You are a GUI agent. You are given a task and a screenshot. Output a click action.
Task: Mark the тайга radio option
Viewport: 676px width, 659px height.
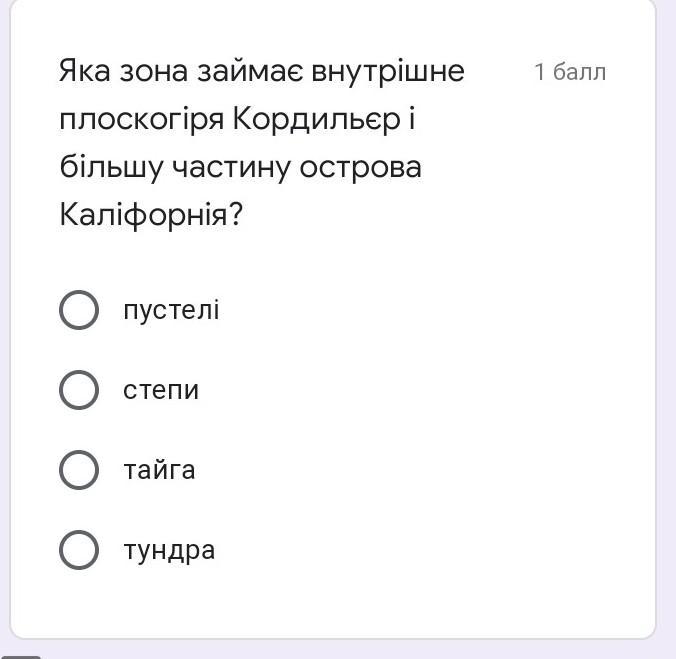[79, 470]
